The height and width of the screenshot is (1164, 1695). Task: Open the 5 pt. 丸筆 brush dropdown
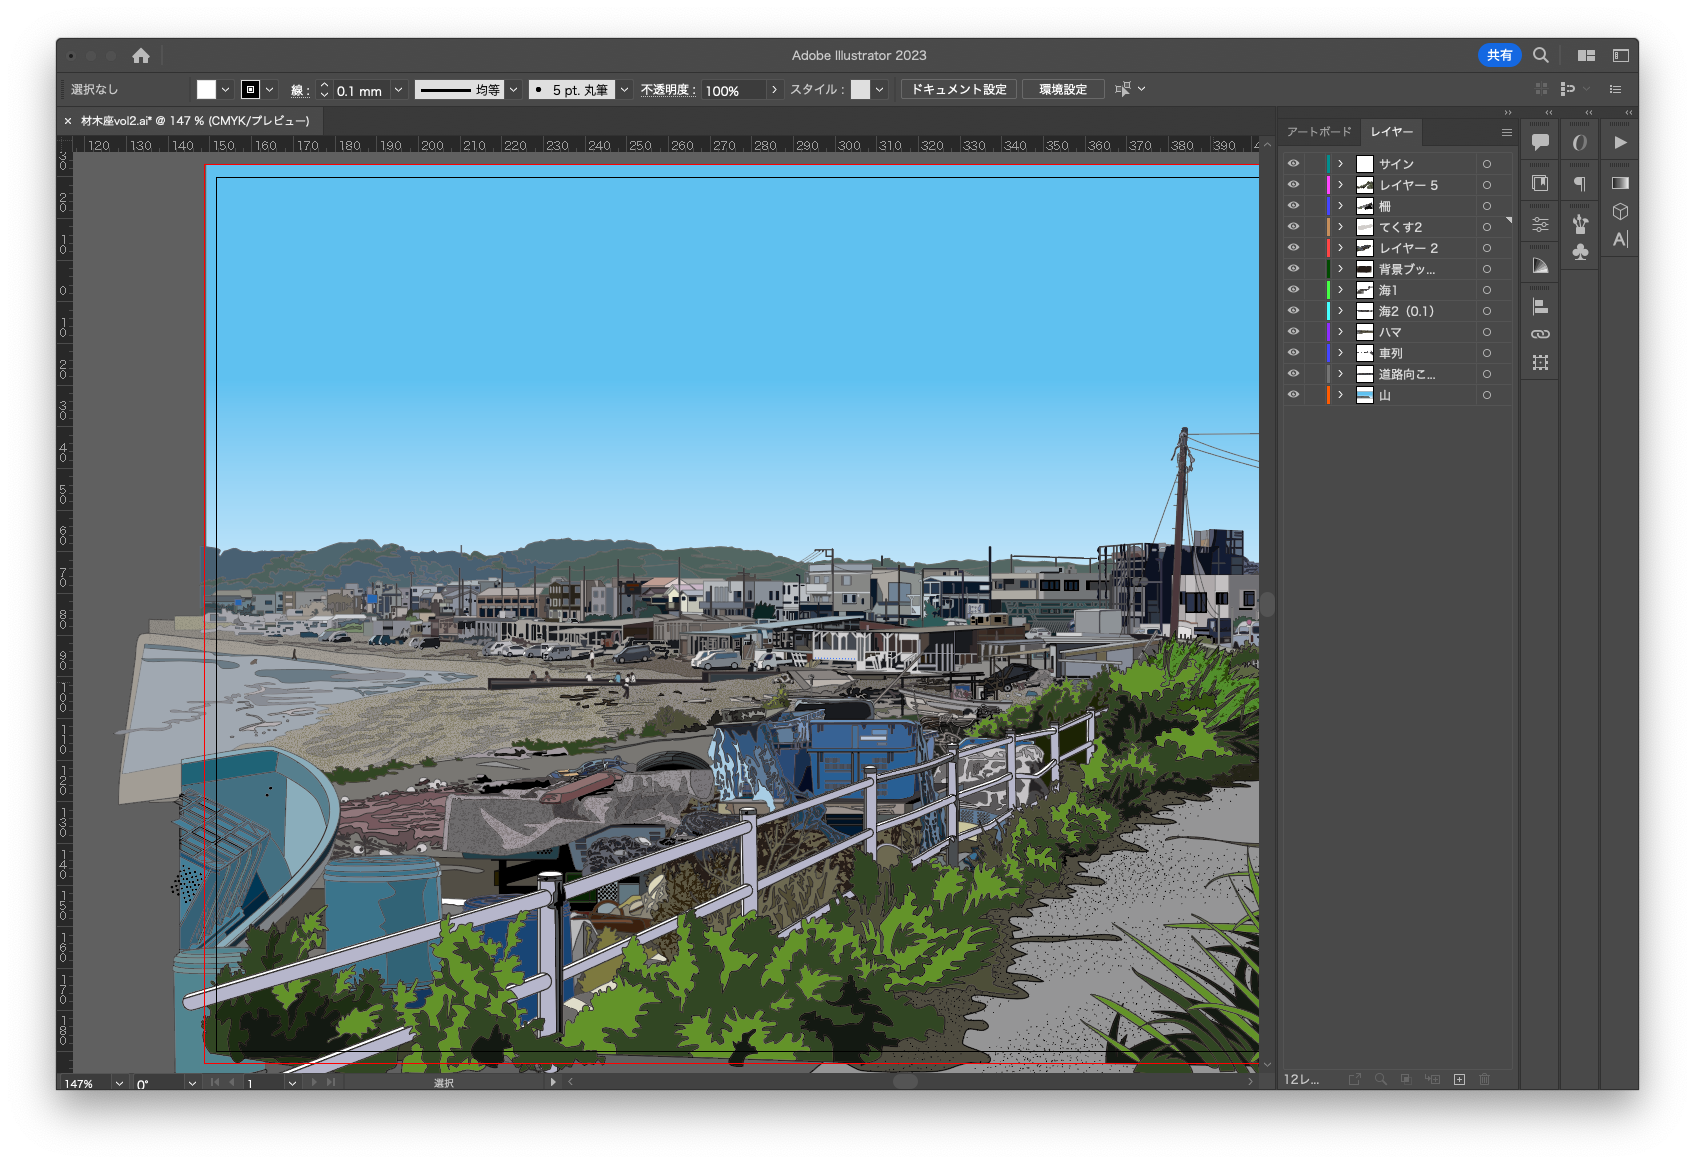pos(624,89)
